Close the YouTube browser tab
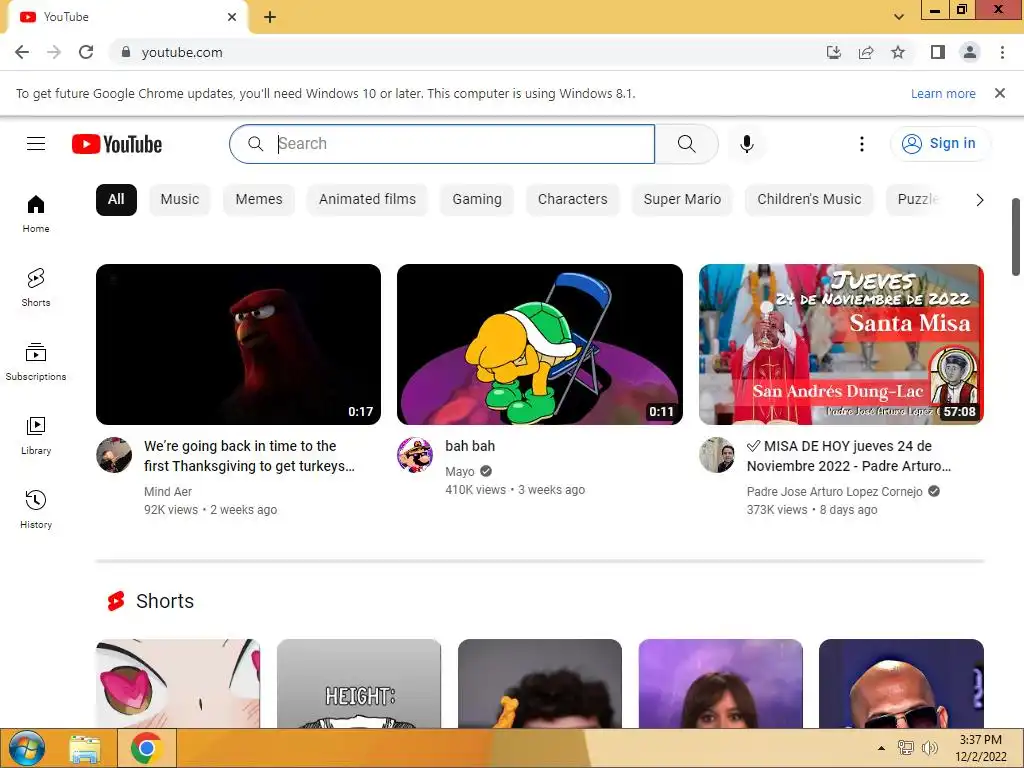This screenshot has width=1024, height=768. [x=232, y=17]
